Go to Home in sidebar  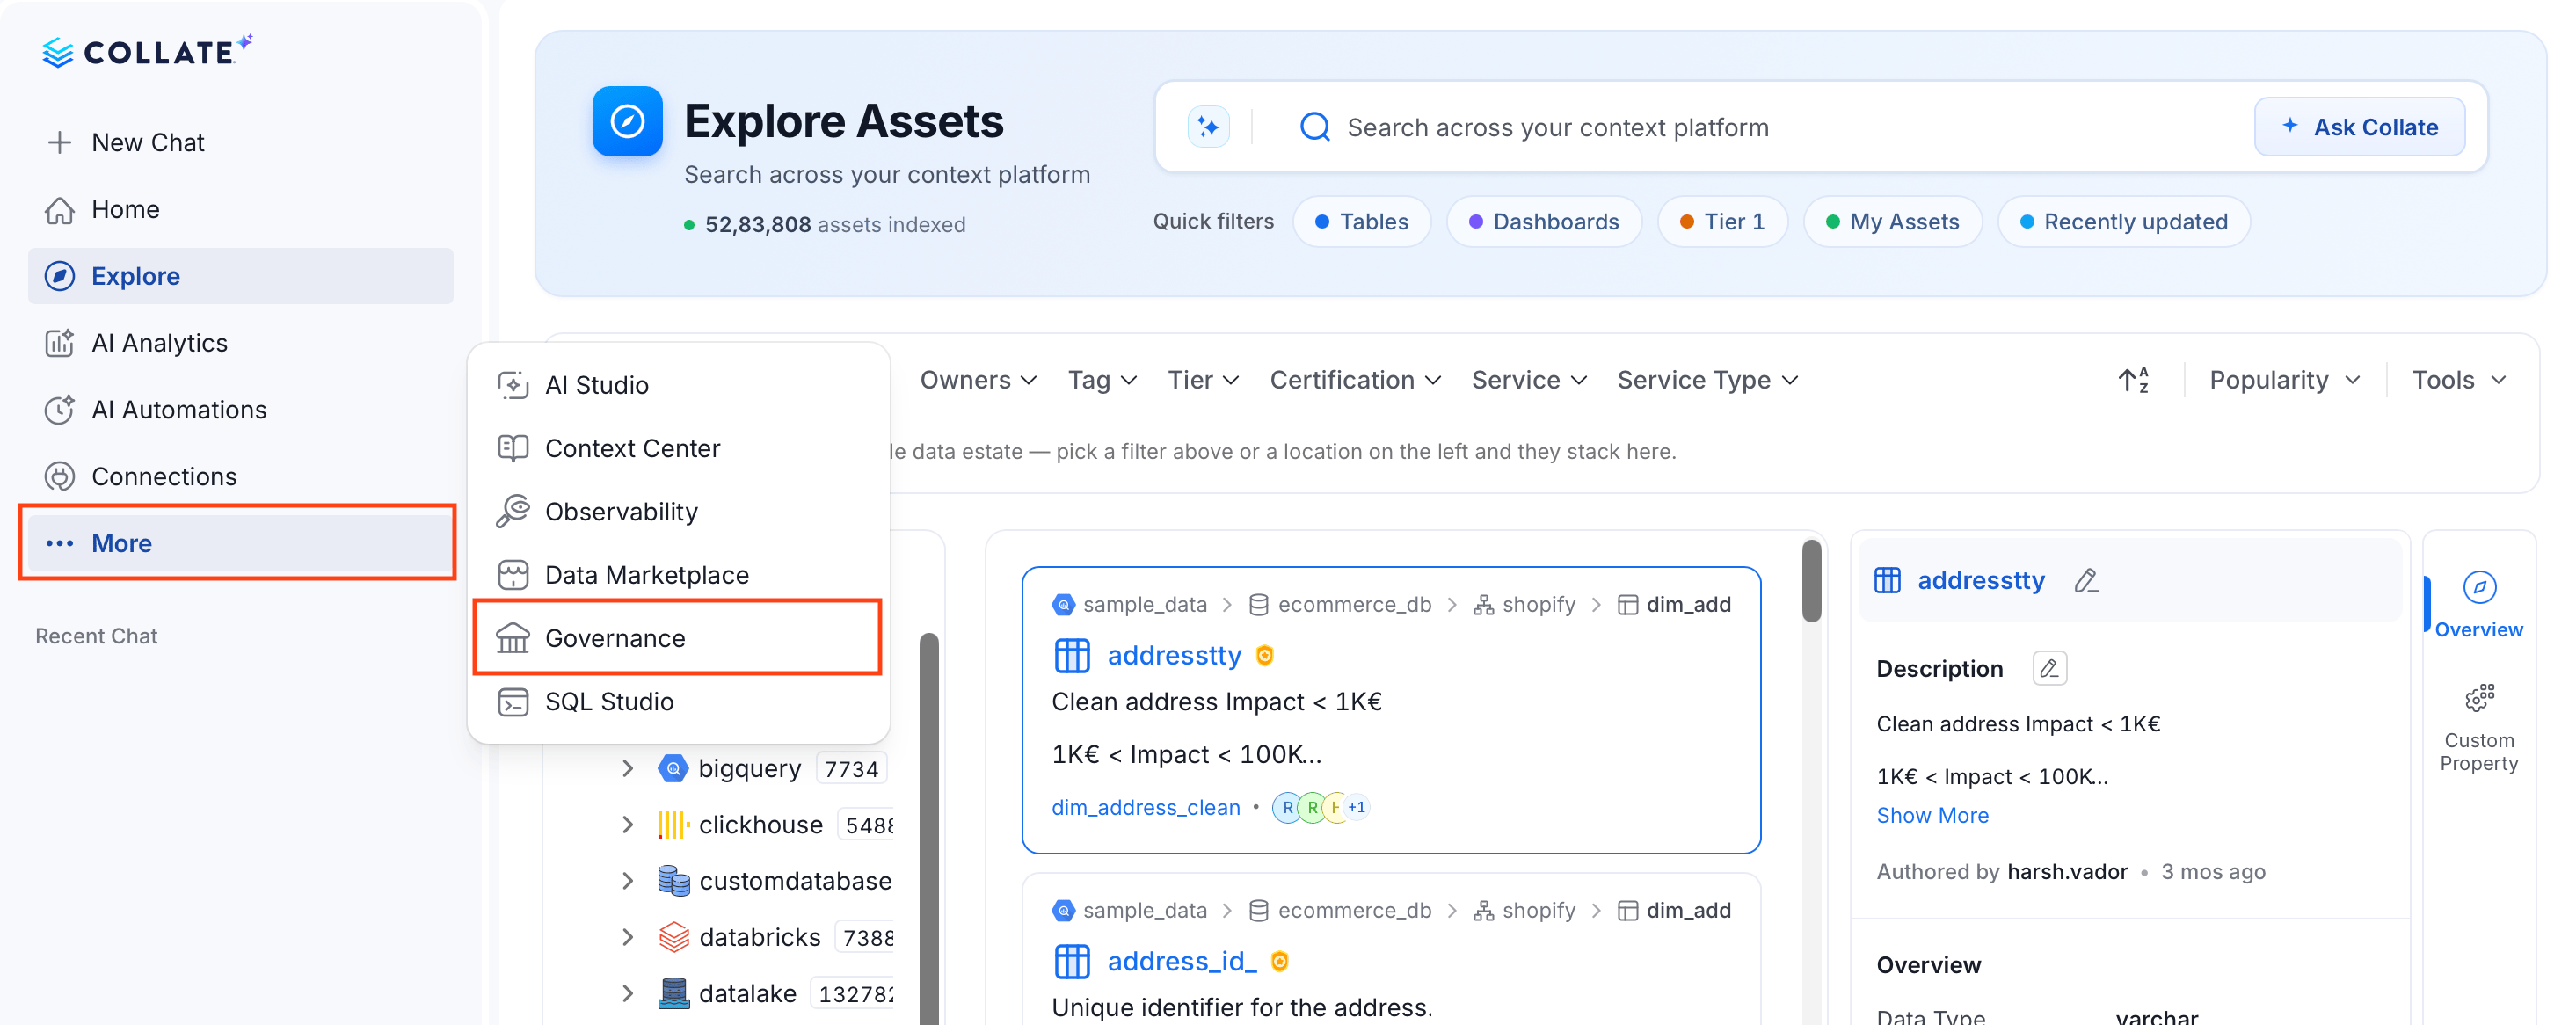coord(240,209)
